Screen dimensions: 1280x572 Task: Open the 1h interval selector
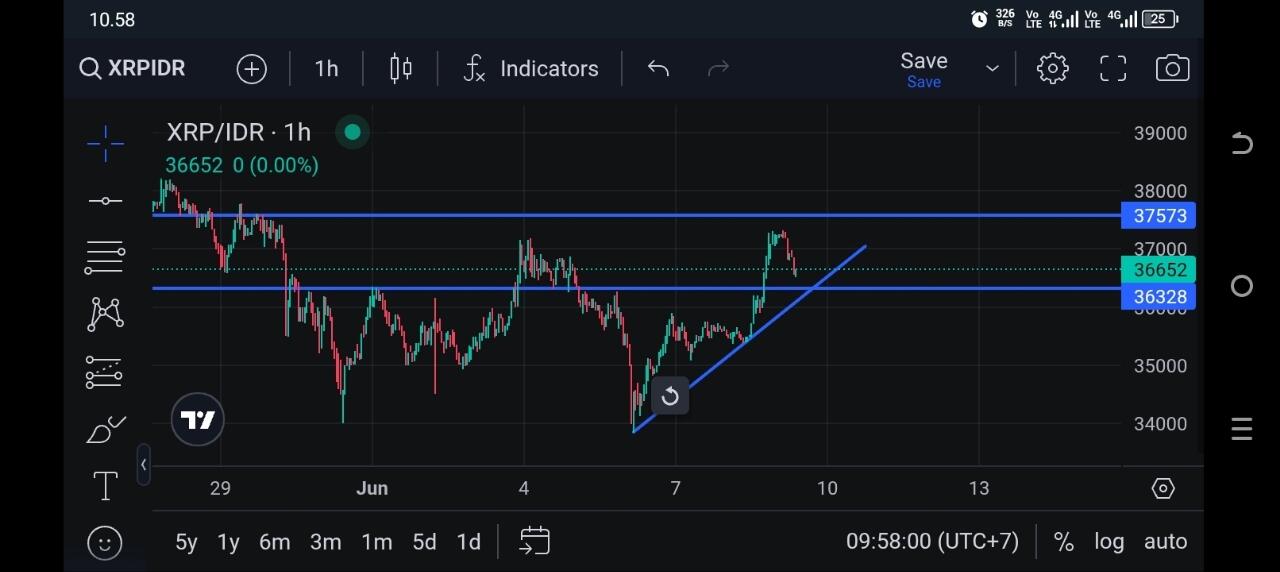[x=326, y=68]
